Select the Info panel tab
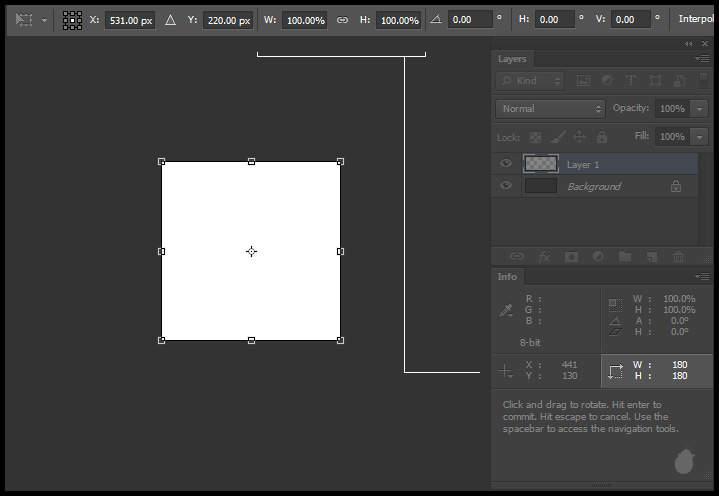Image resolution: width=719 pixels, height=496 pixels. point(508,277)
